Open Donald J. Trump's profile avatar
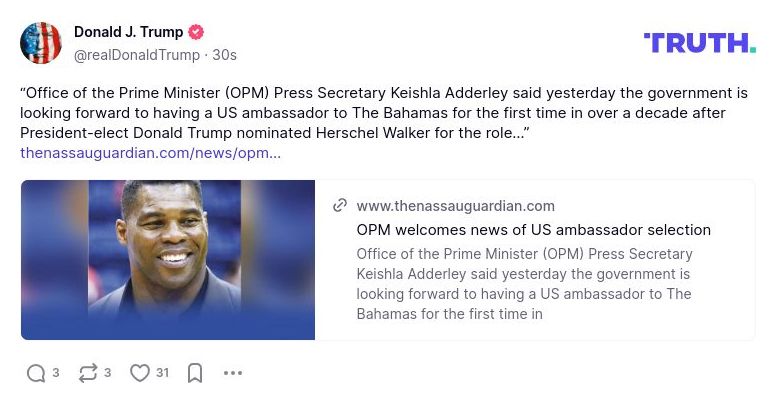Viewport: 777px width, 403px height. coord(41,43)
